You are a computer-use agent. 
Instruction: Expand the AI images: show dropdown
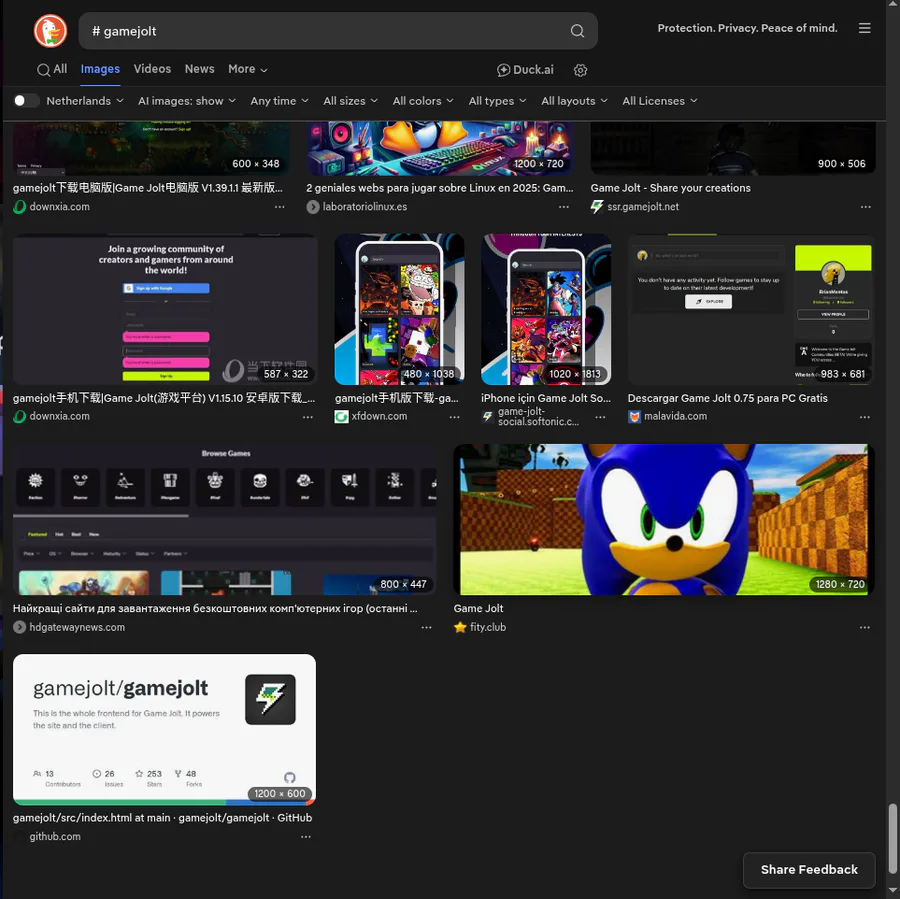tap(187, 100)
